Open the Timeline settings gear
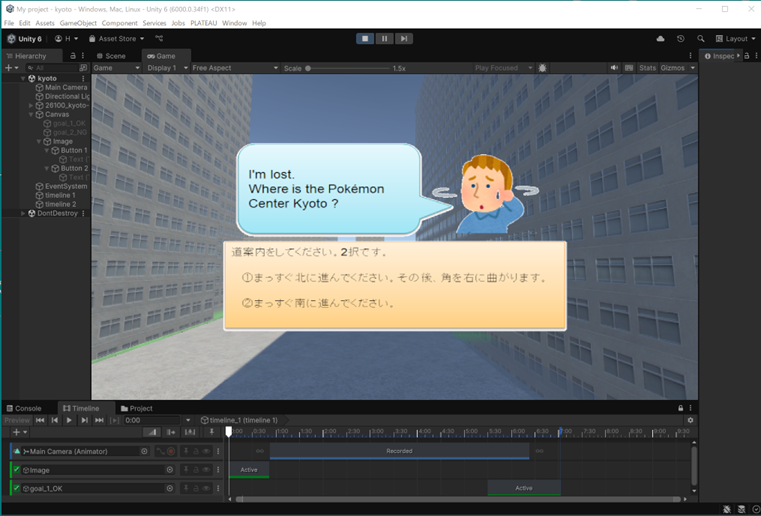 coord(691,420)
